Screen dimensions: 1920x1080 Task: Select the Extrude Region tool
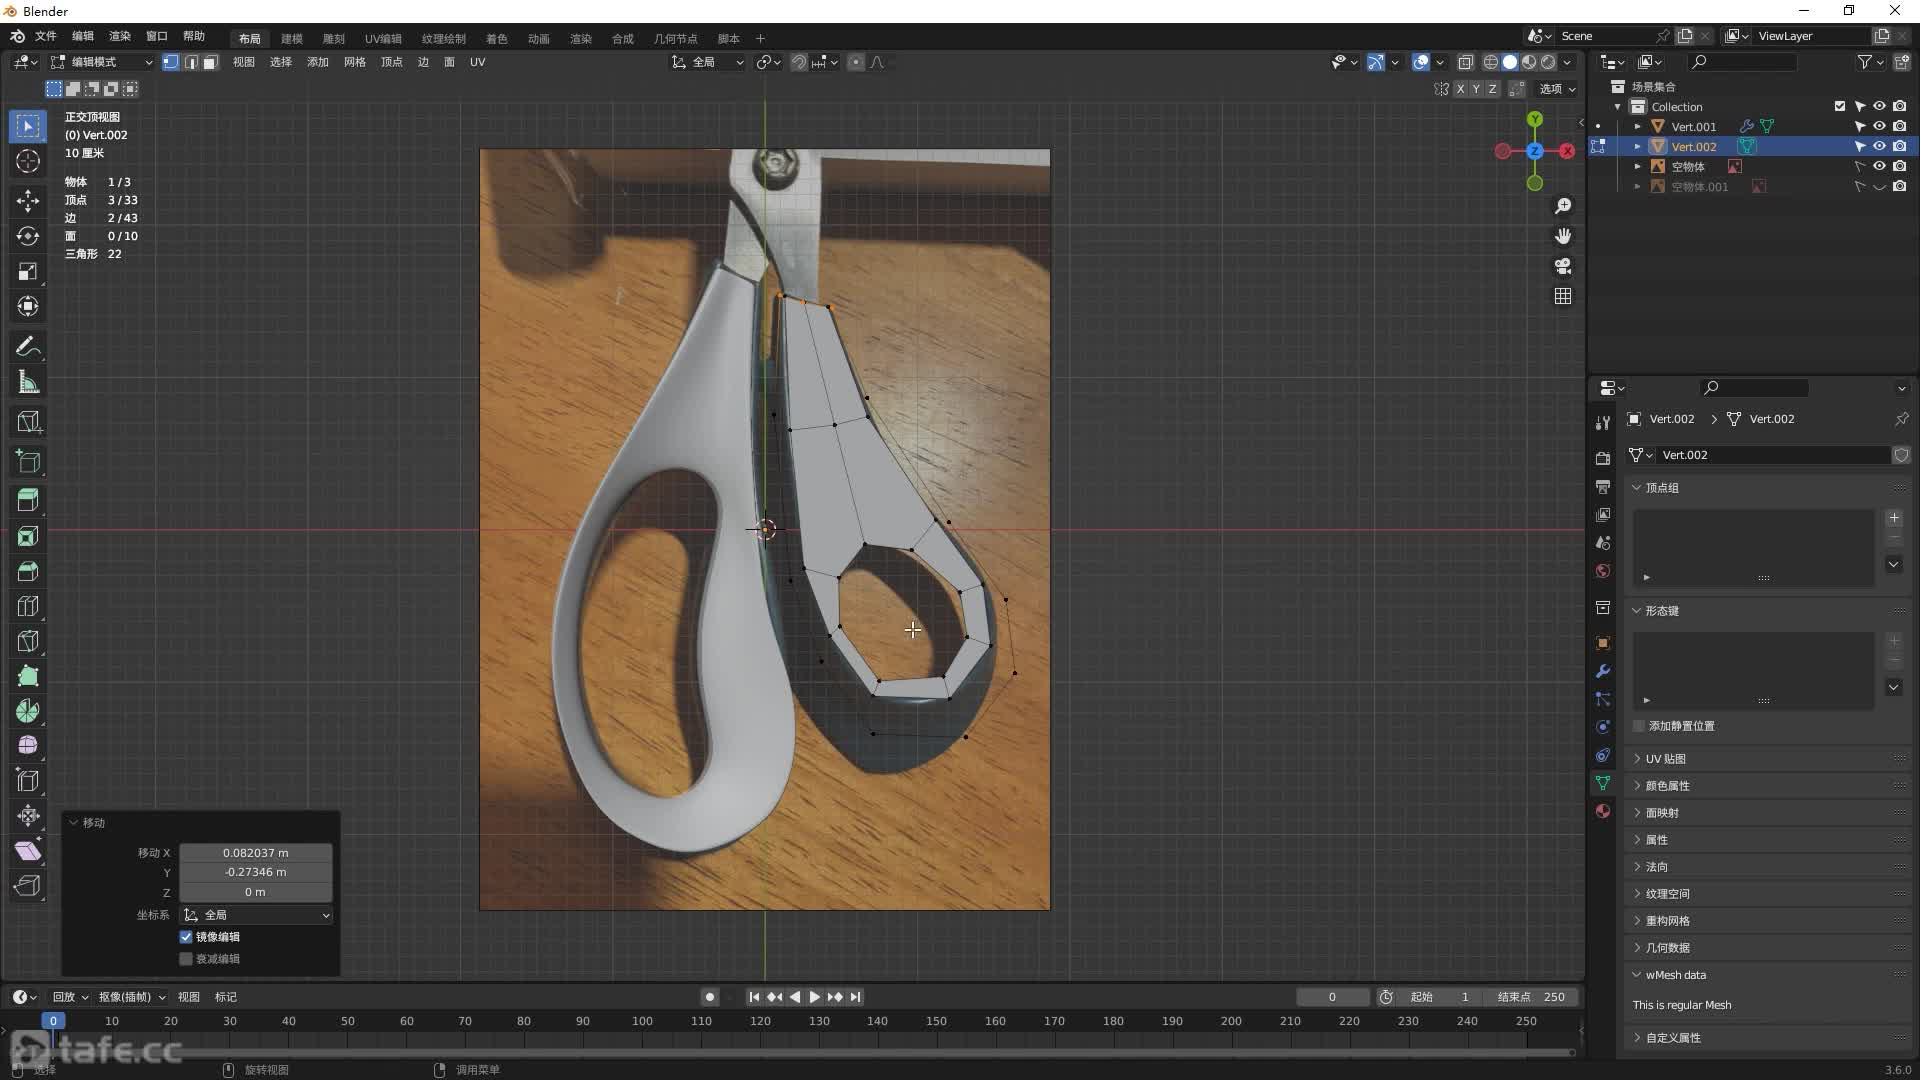pyautogui.click(x=28, y=500)
